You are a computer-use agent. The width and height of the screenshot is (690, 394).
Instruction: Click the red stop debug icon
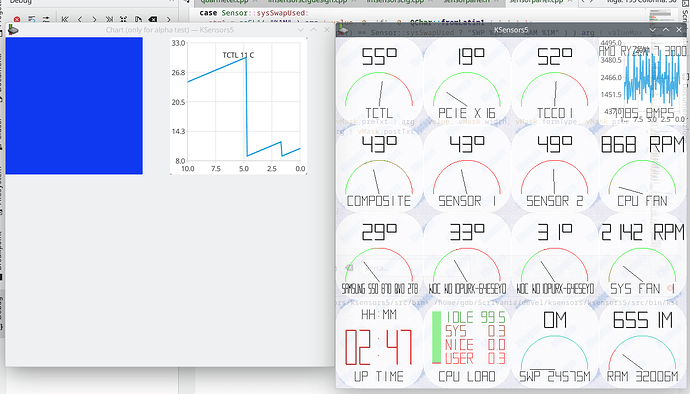[17, 19]
